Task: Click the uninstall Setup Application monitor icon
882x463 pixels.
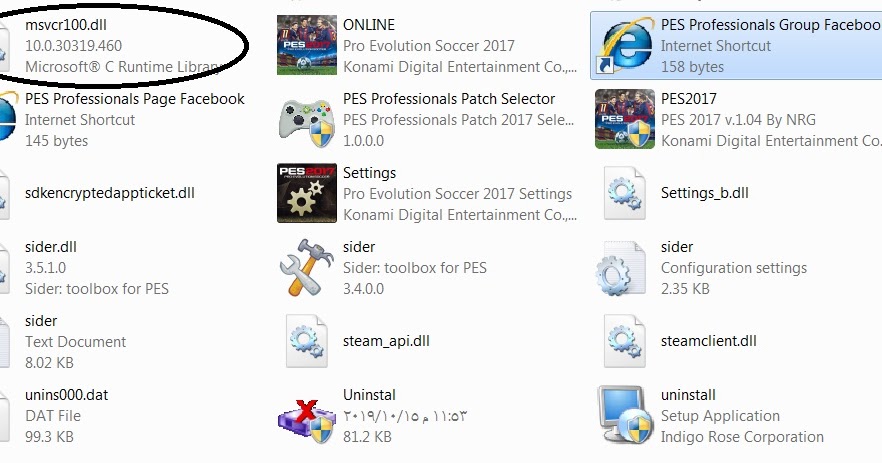Action: coord(624,415)
